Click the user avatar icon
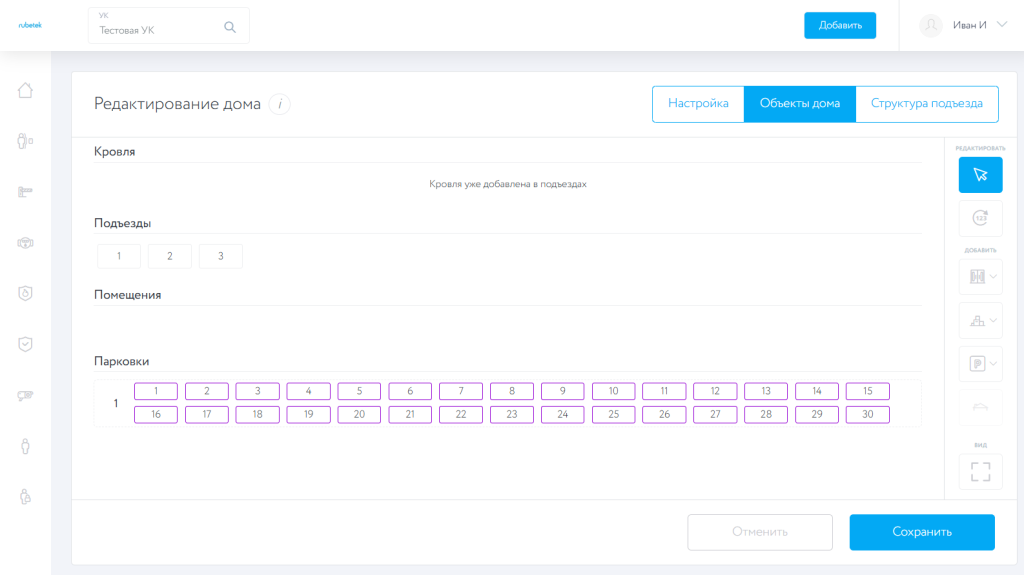1024x575 pixels. tap(931, 25)
